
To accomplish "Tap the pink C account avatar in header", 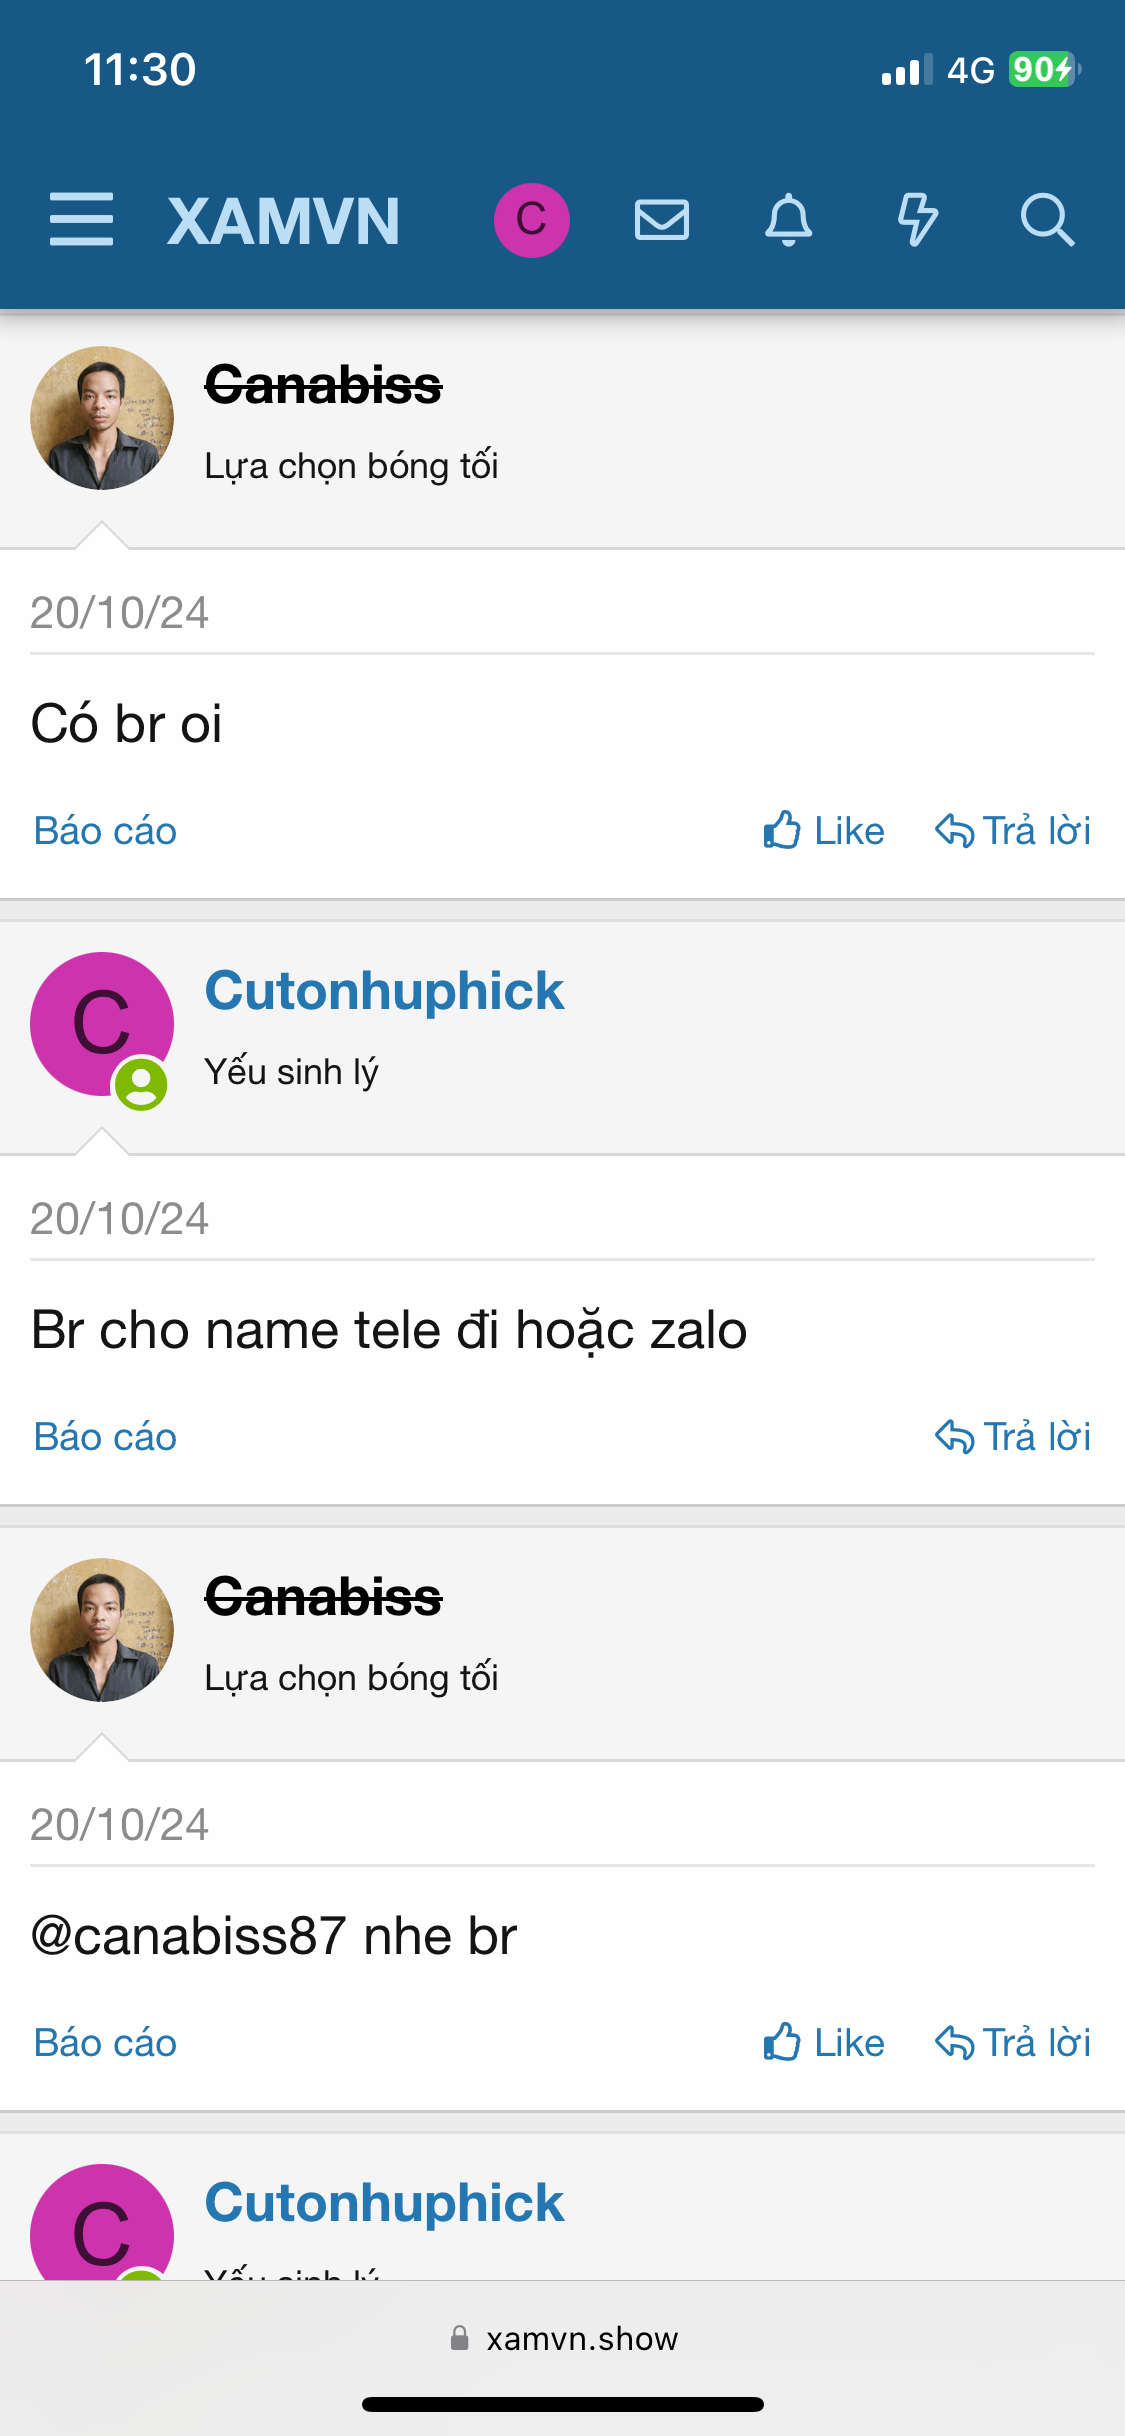I will tap(531, 220).
